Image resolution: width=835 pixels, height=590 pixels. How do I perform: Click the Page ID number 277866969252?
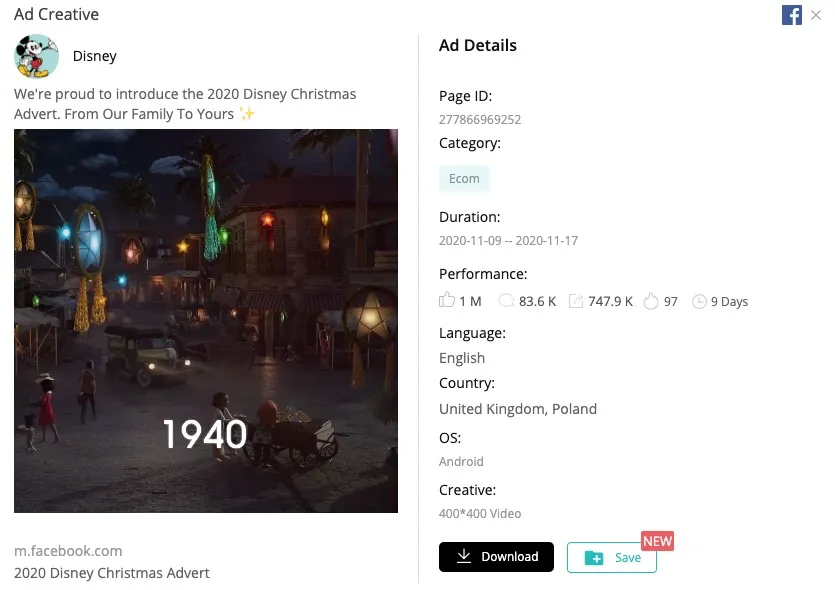[480, 119]
